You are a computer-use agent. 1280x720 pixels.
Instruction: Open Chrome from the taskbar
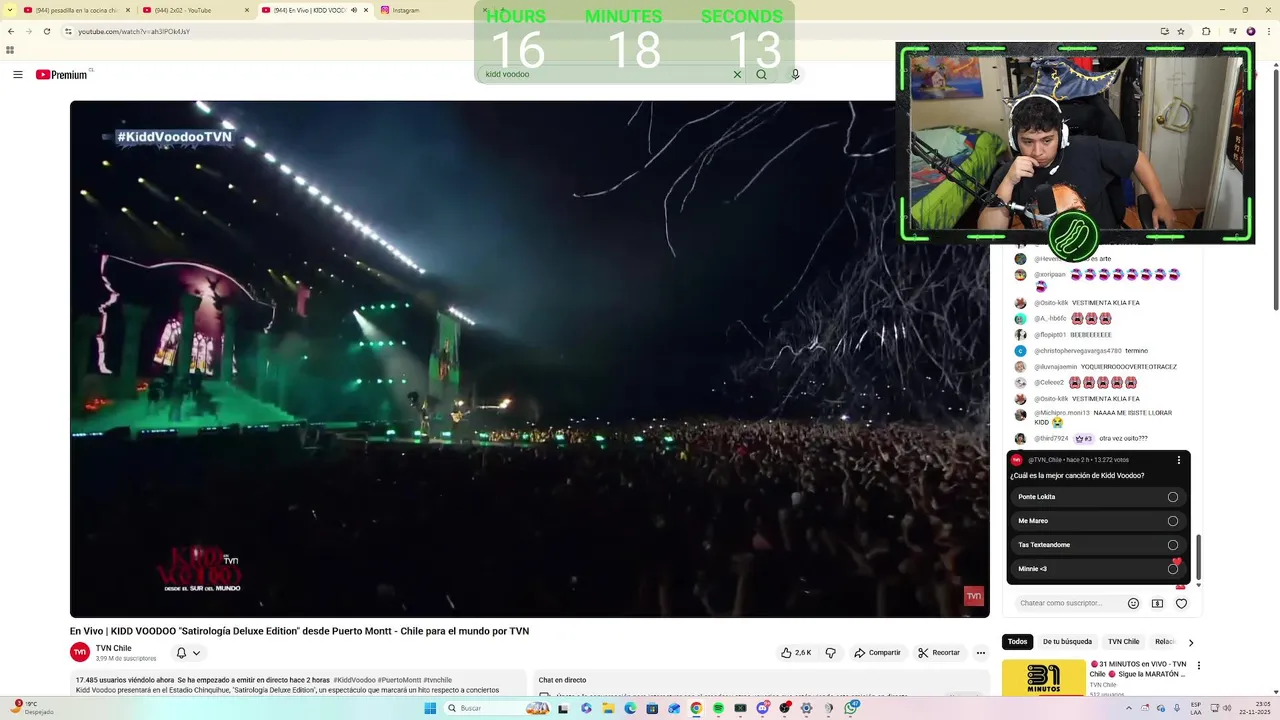click(696, 708)
